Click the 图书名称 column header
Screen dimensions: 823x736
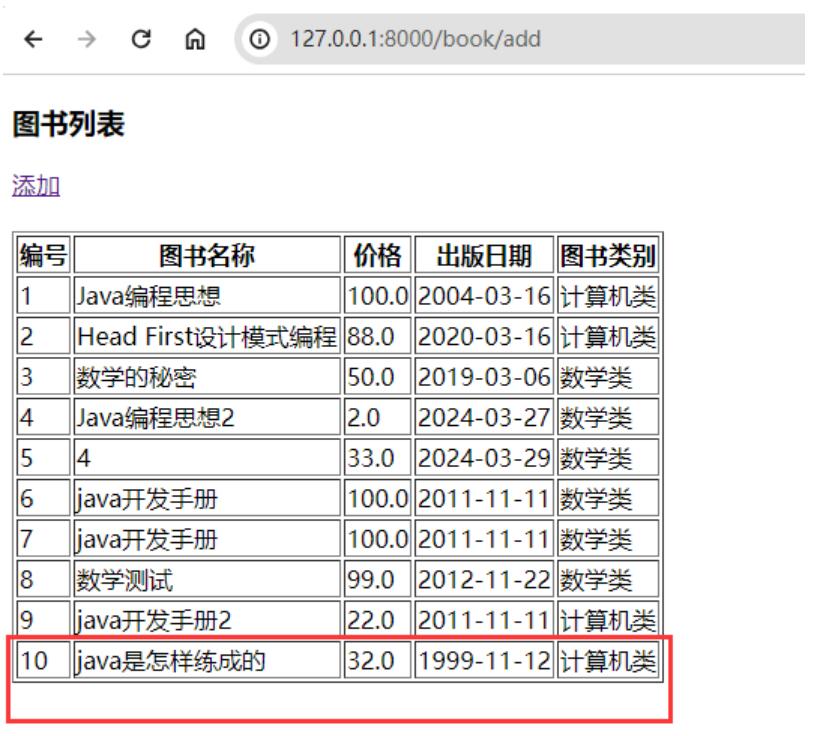pyautogui.click(x=207, y=255)
